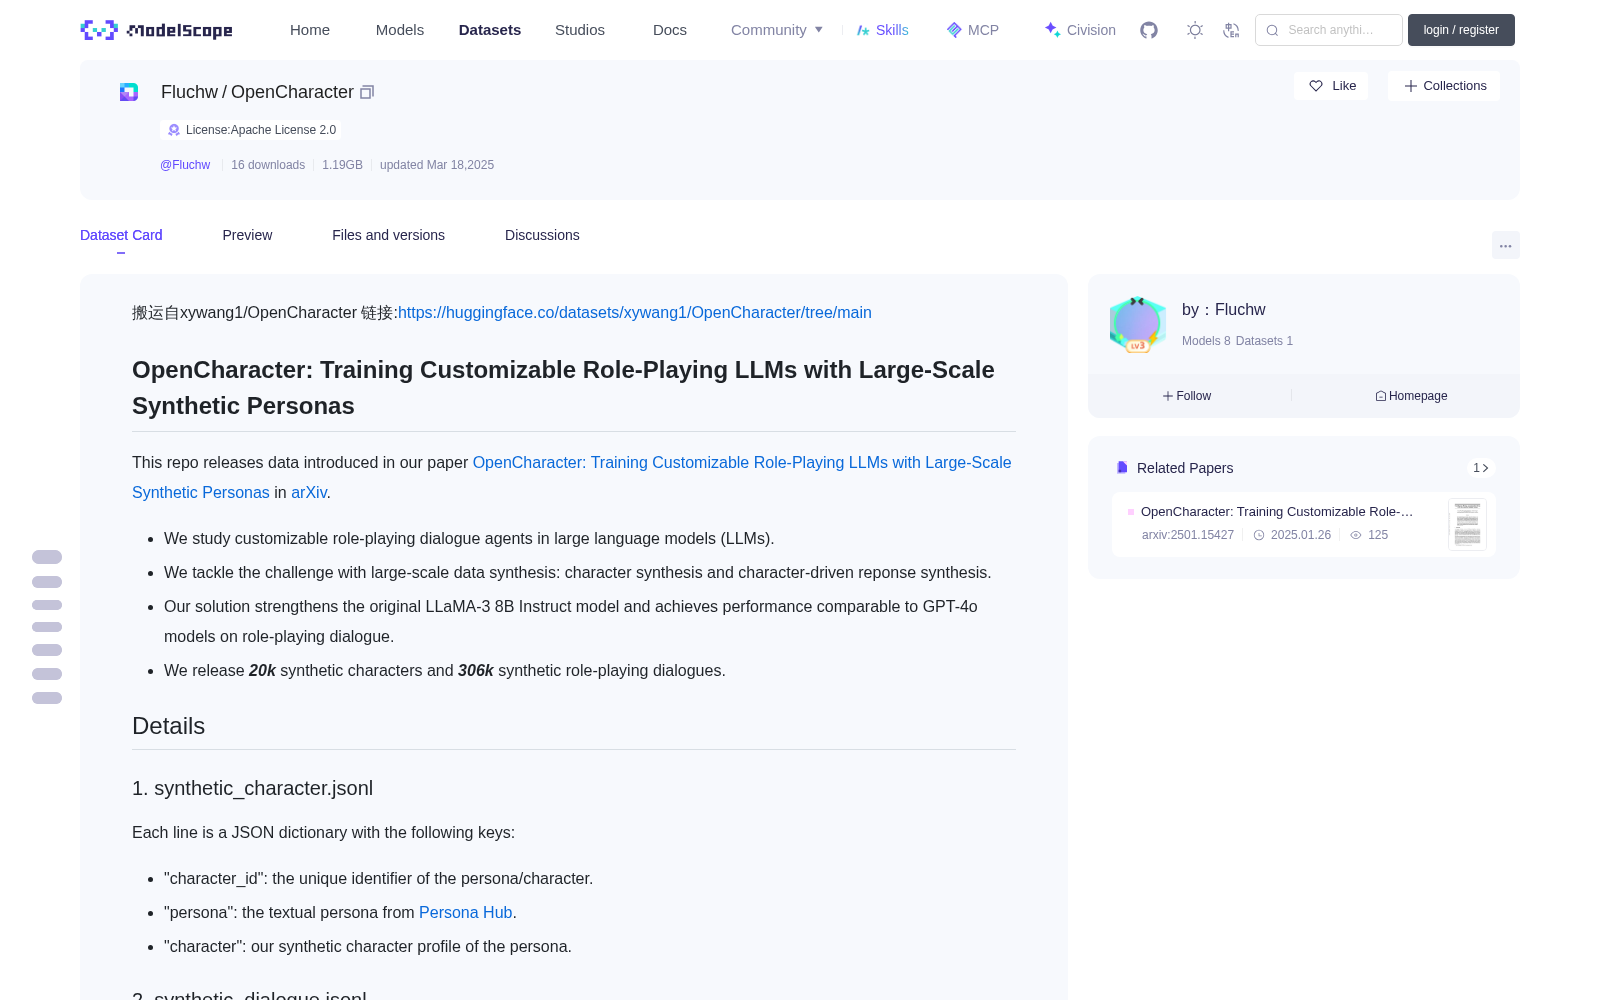Click the dataset icon beside Fluchw/OpenCharacter
The height and width of the screenshot is (1000, 1600).
(129, 92)
